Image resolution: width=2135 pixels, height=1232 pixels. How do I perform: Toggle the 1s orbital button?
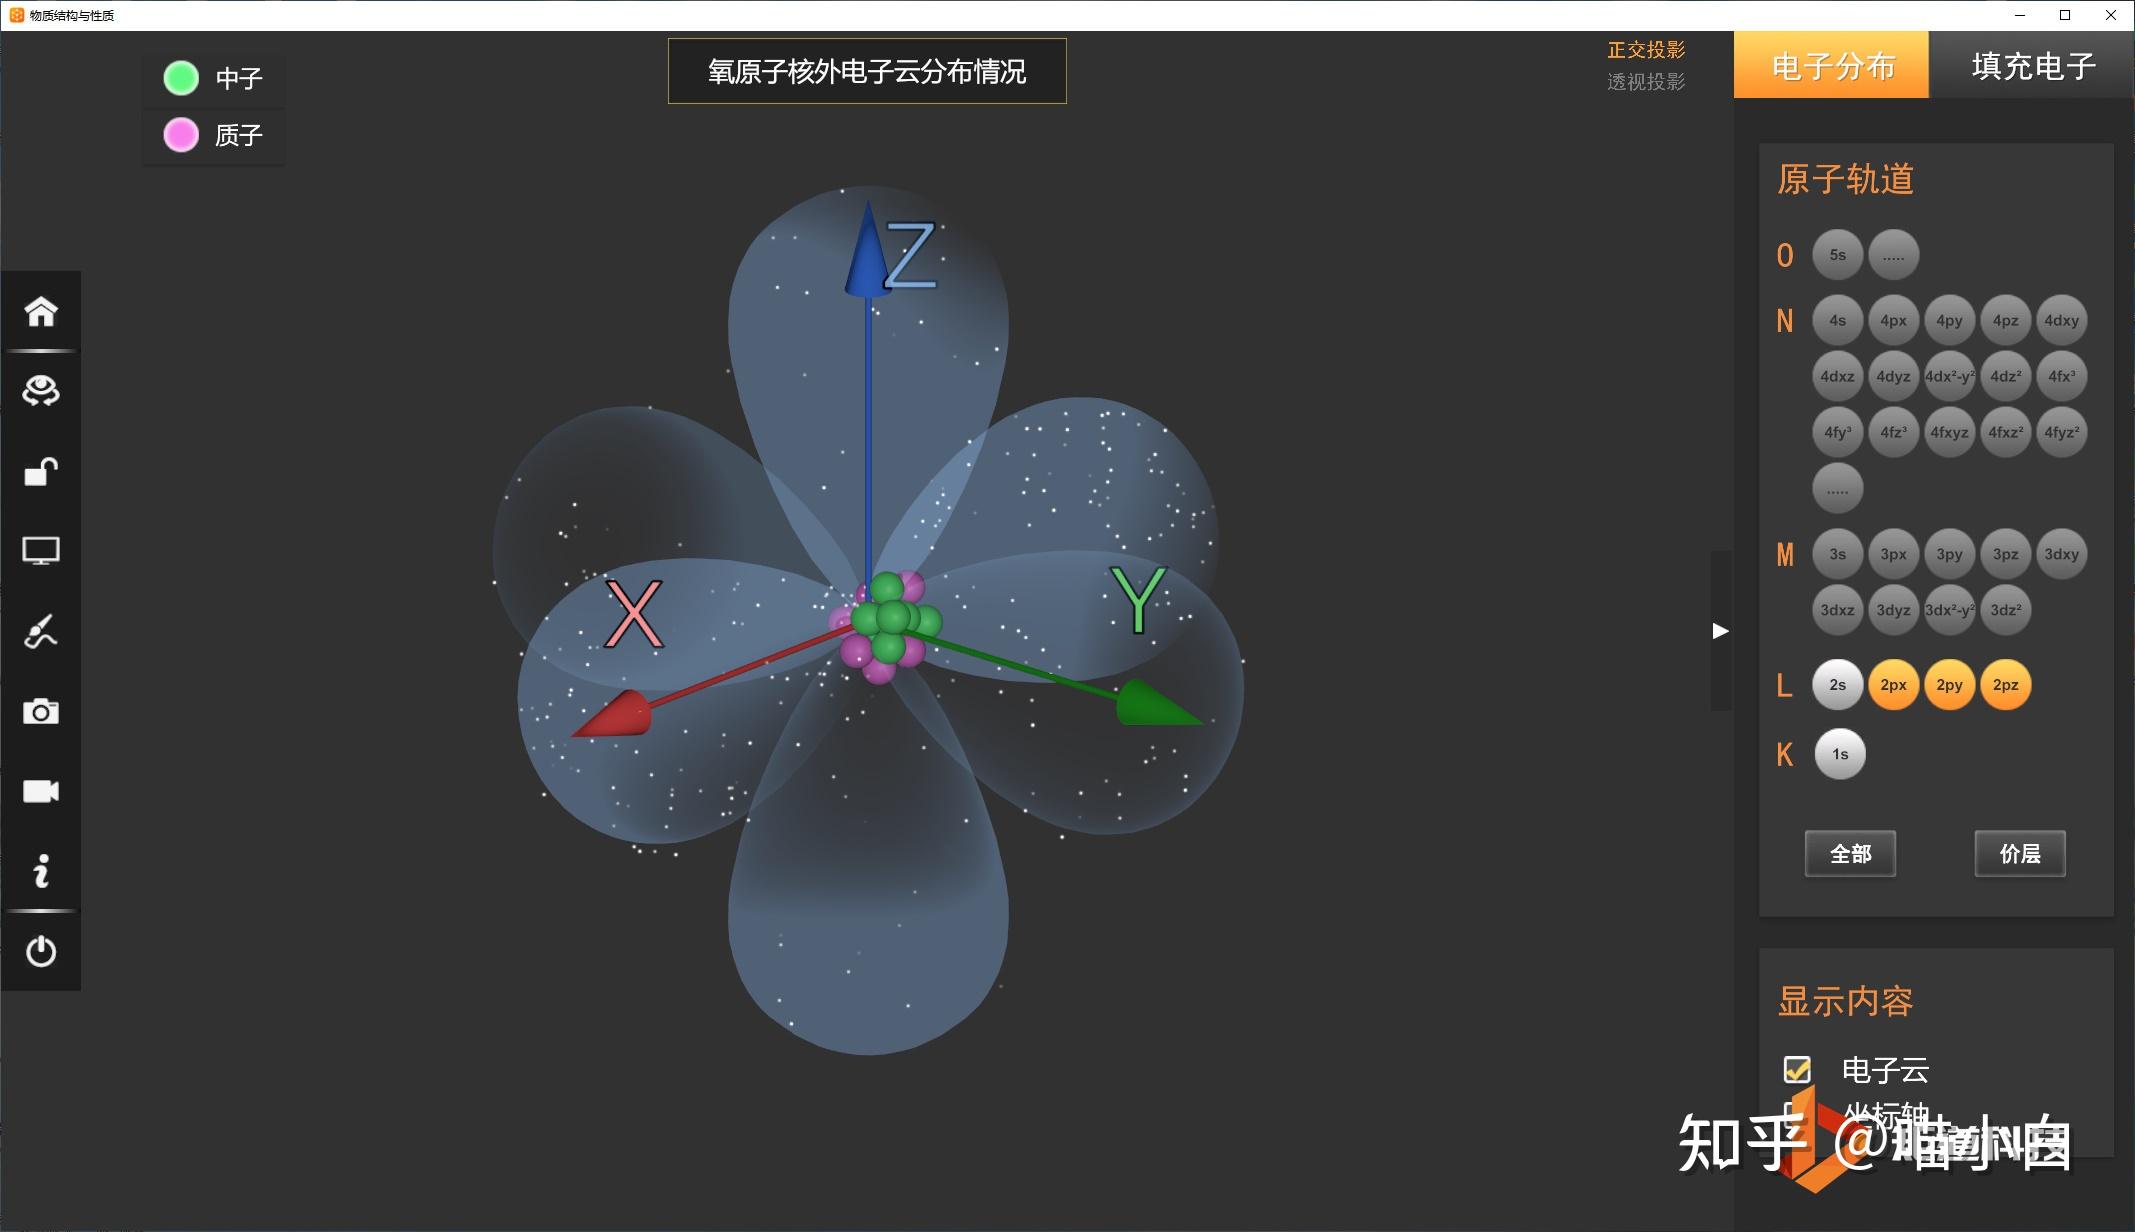tap(1839, 754)
